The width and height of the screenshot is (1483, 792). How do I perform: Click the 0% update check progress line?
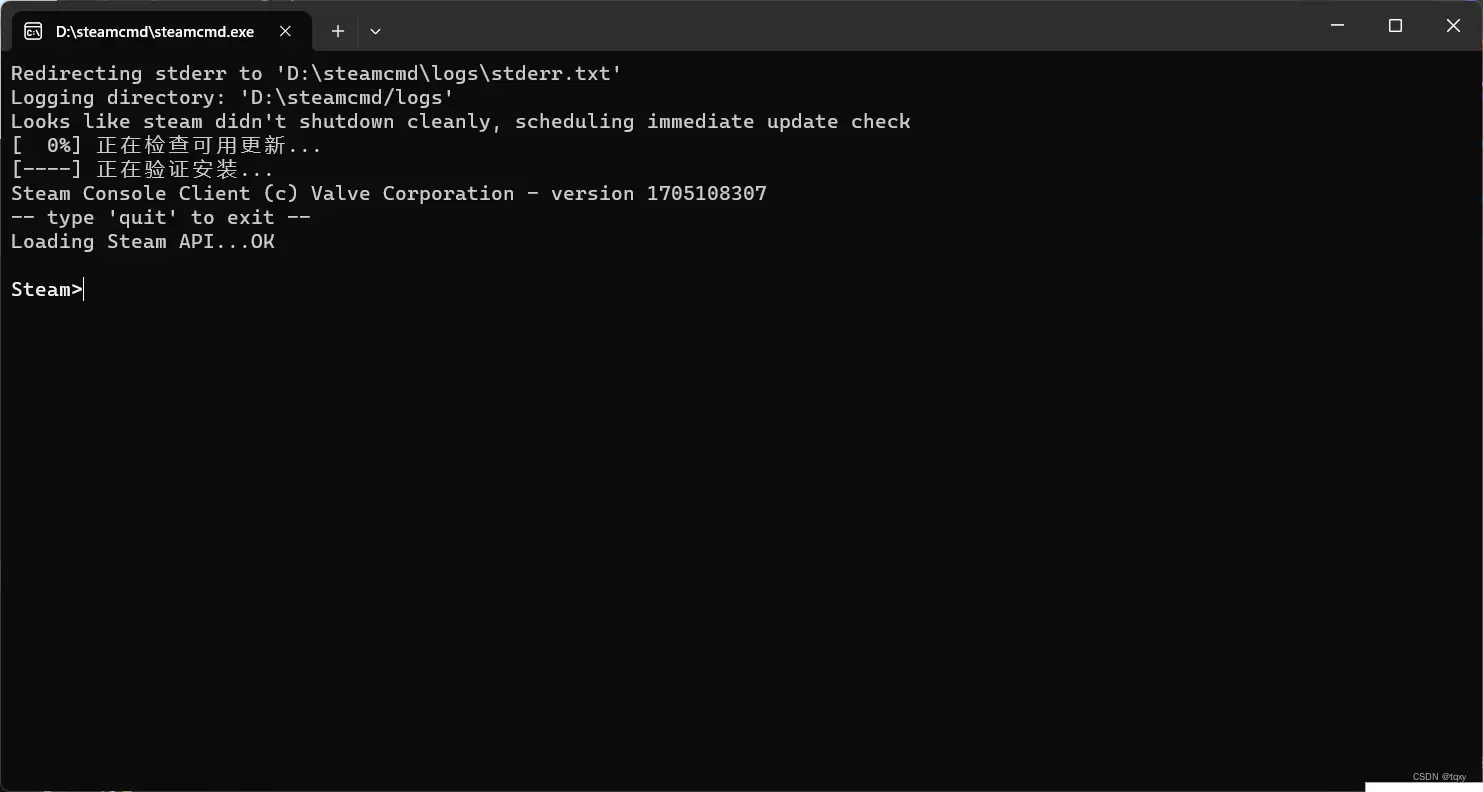[166, 145]
